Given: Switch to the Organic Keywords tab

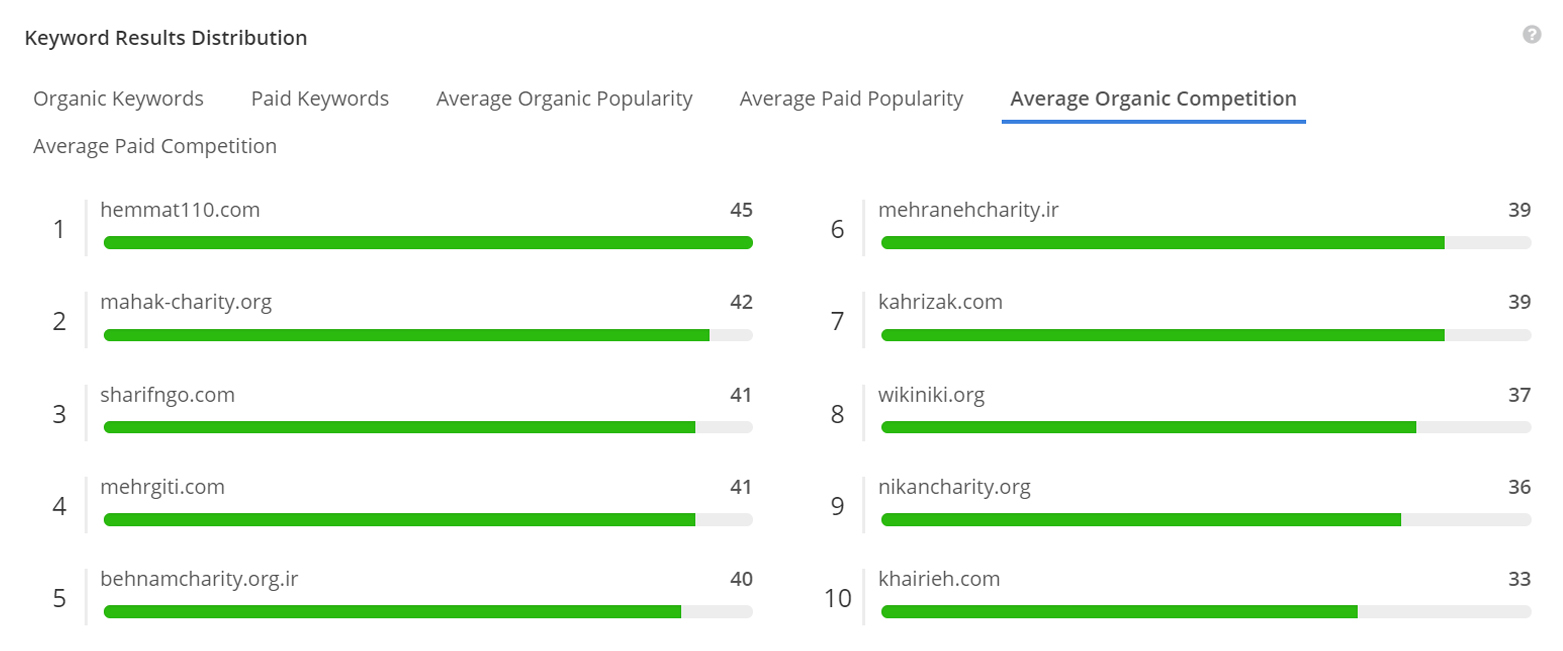Looking at the screenshot, I should point(118,99).
